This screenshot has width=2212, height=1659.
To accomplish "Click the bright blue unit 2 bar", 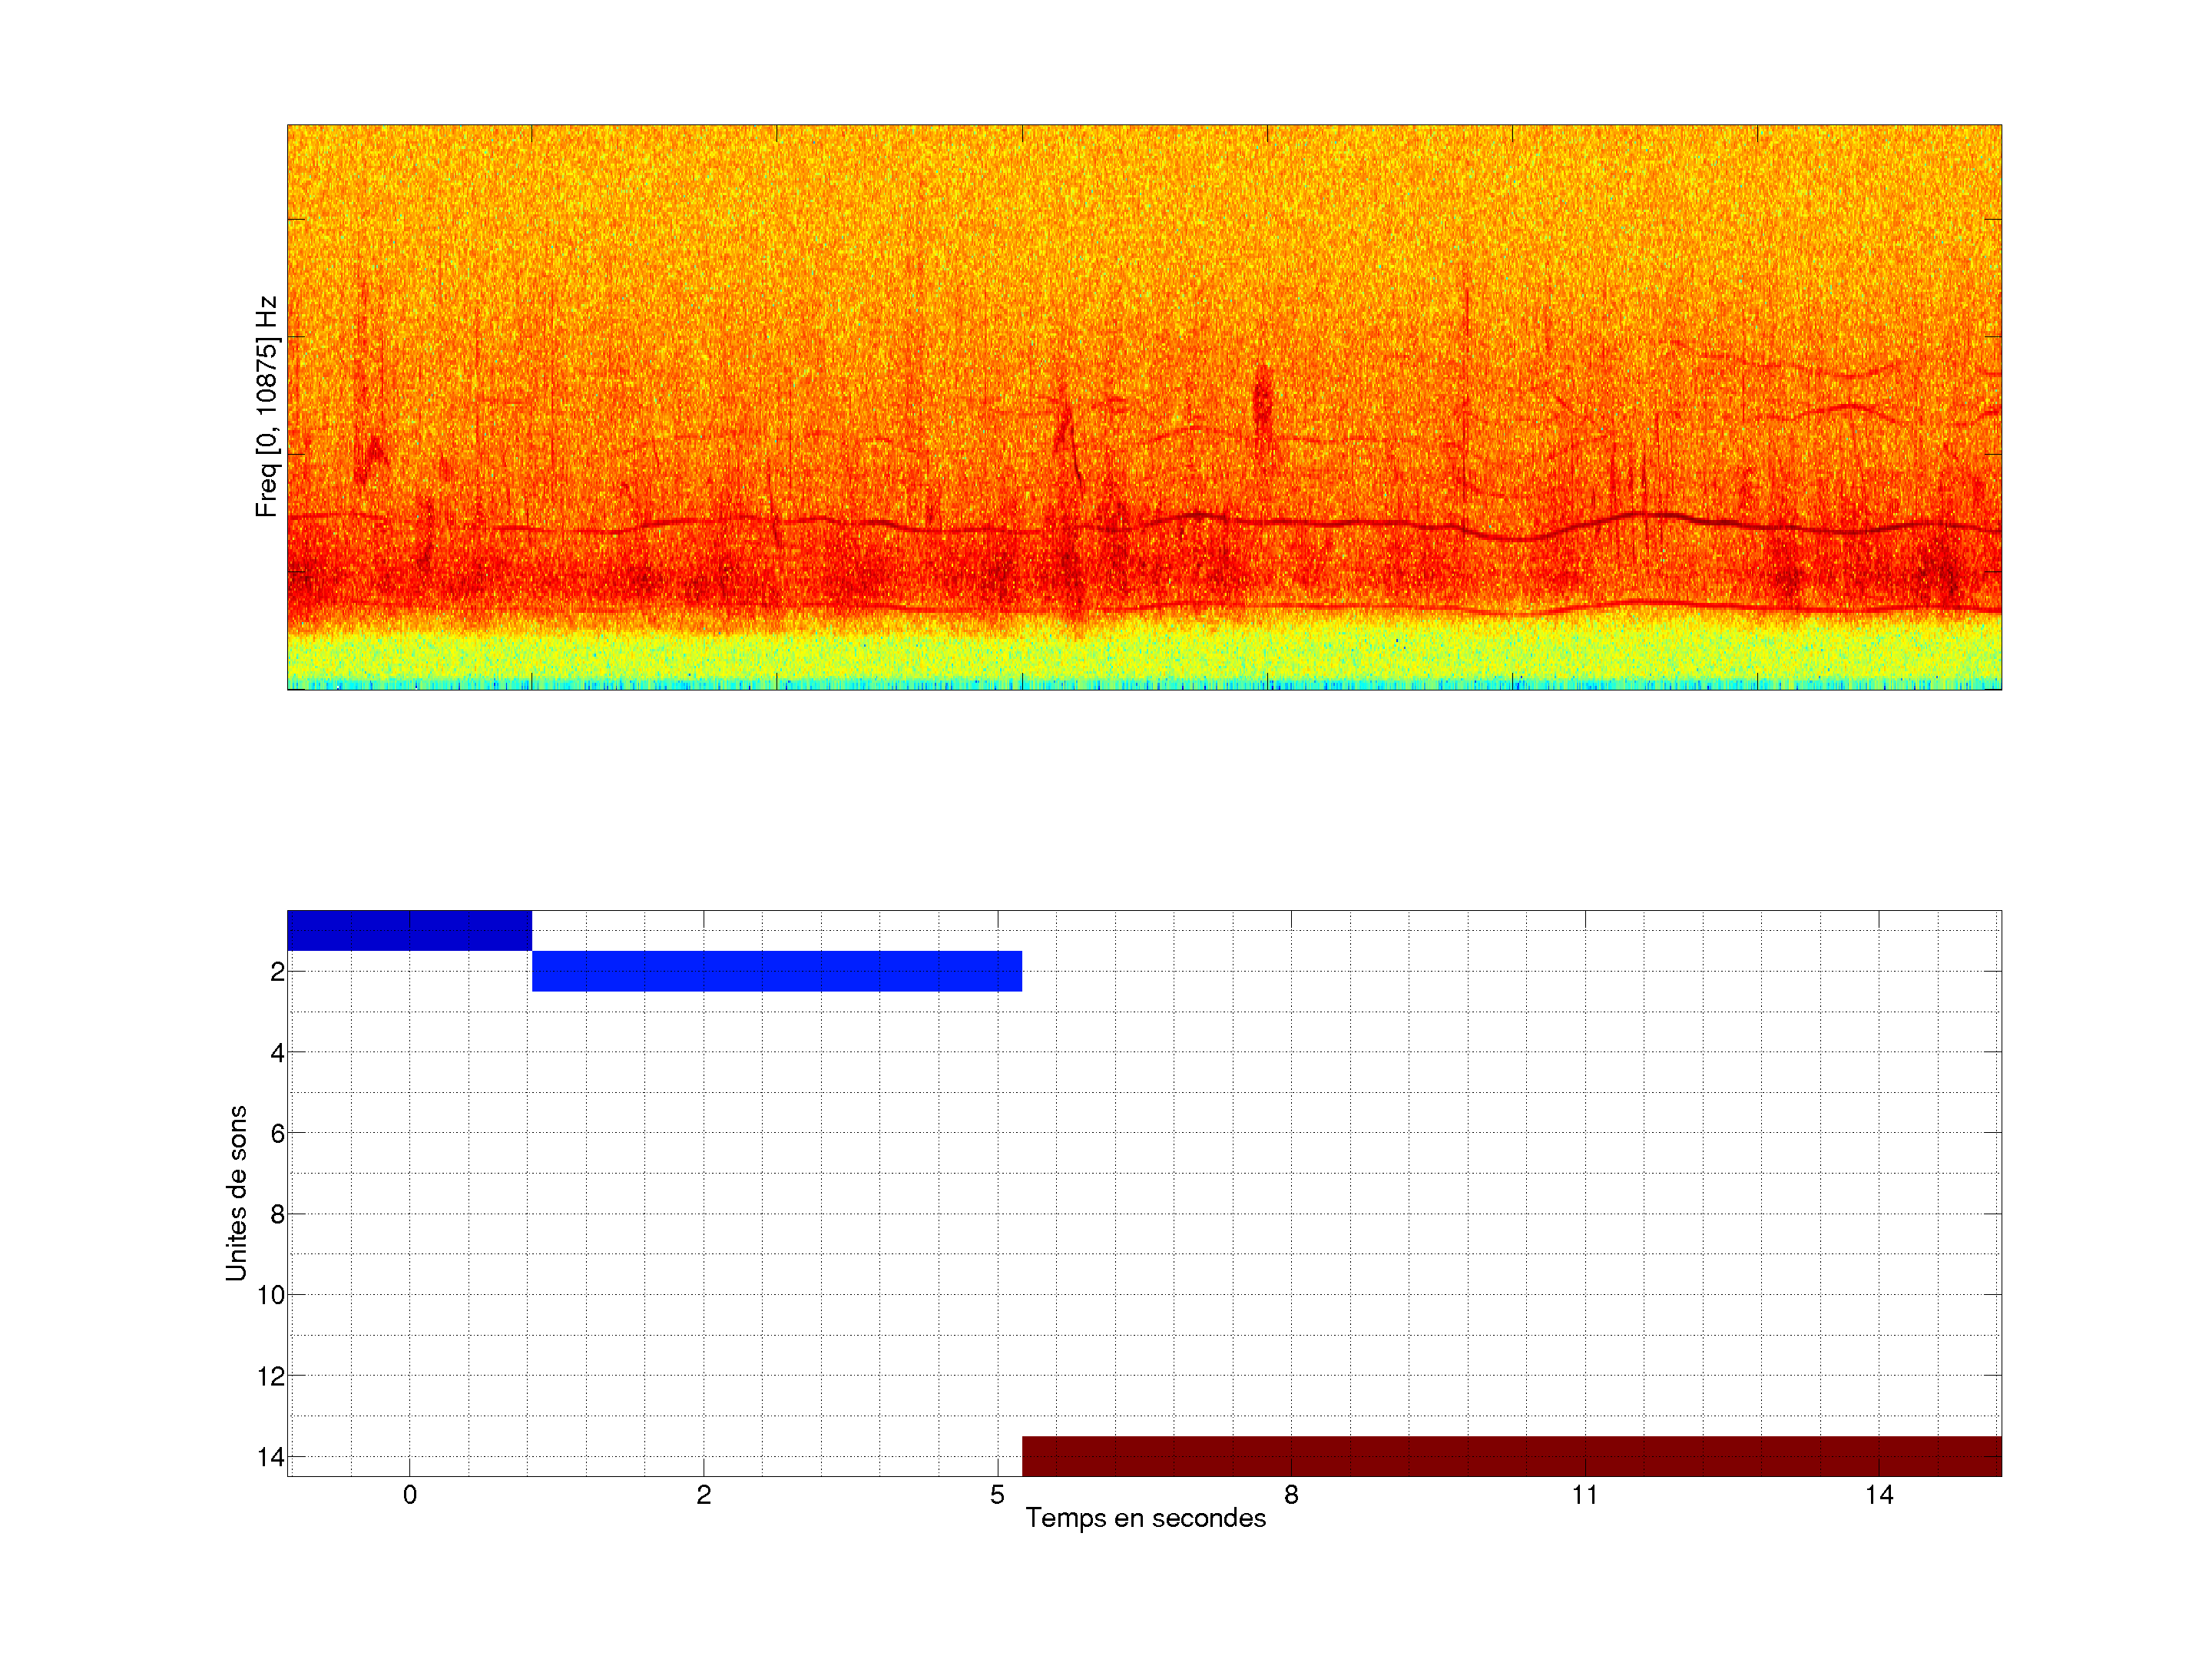I will (x=776, y=971).
